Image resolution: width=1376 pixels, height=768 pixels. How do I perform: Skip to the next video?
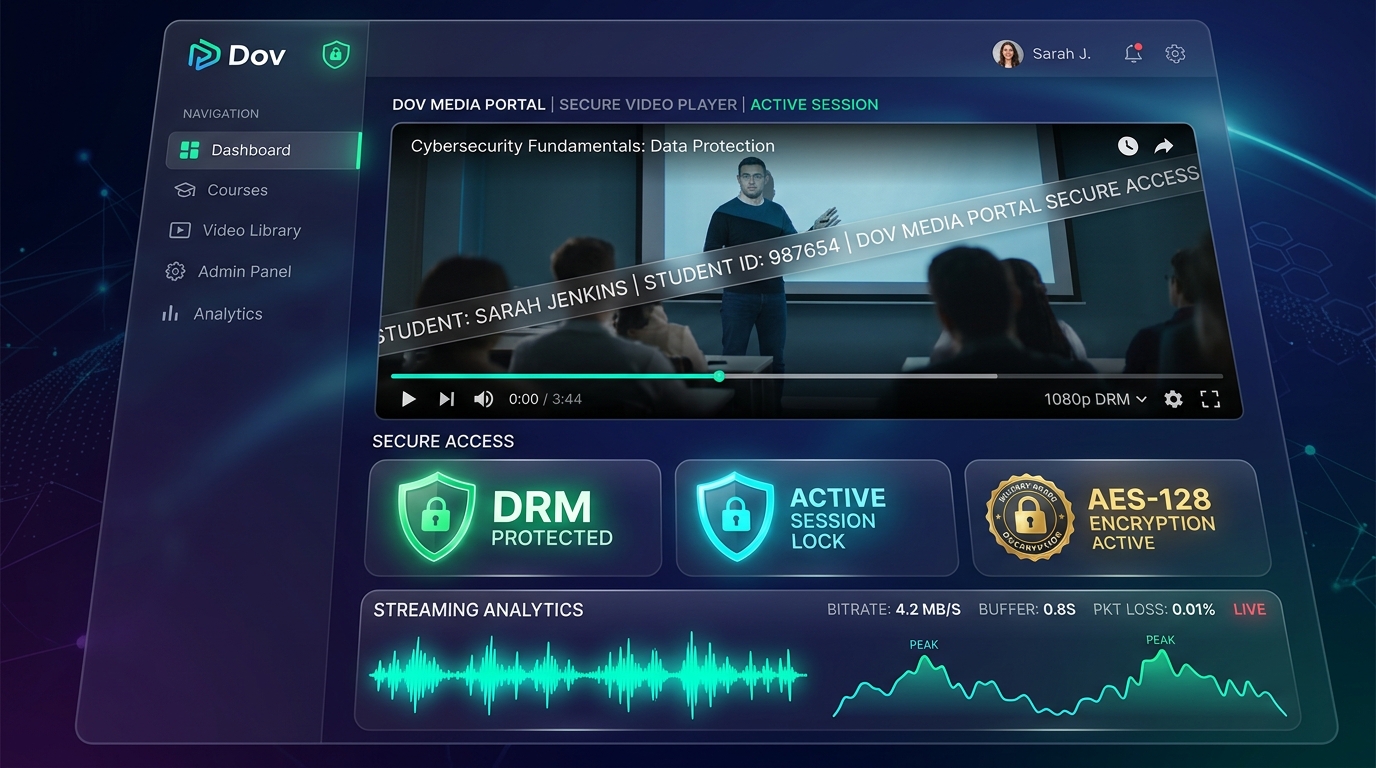coord(446,399)
